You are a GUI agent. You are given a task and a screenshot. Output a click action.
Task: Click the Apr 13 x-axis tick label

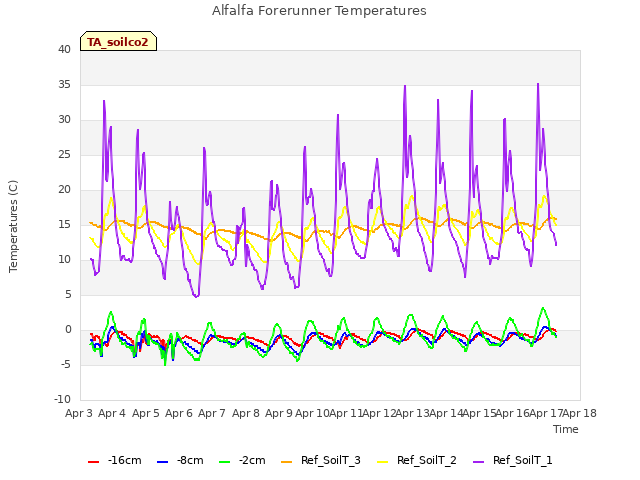pos(413,413)
